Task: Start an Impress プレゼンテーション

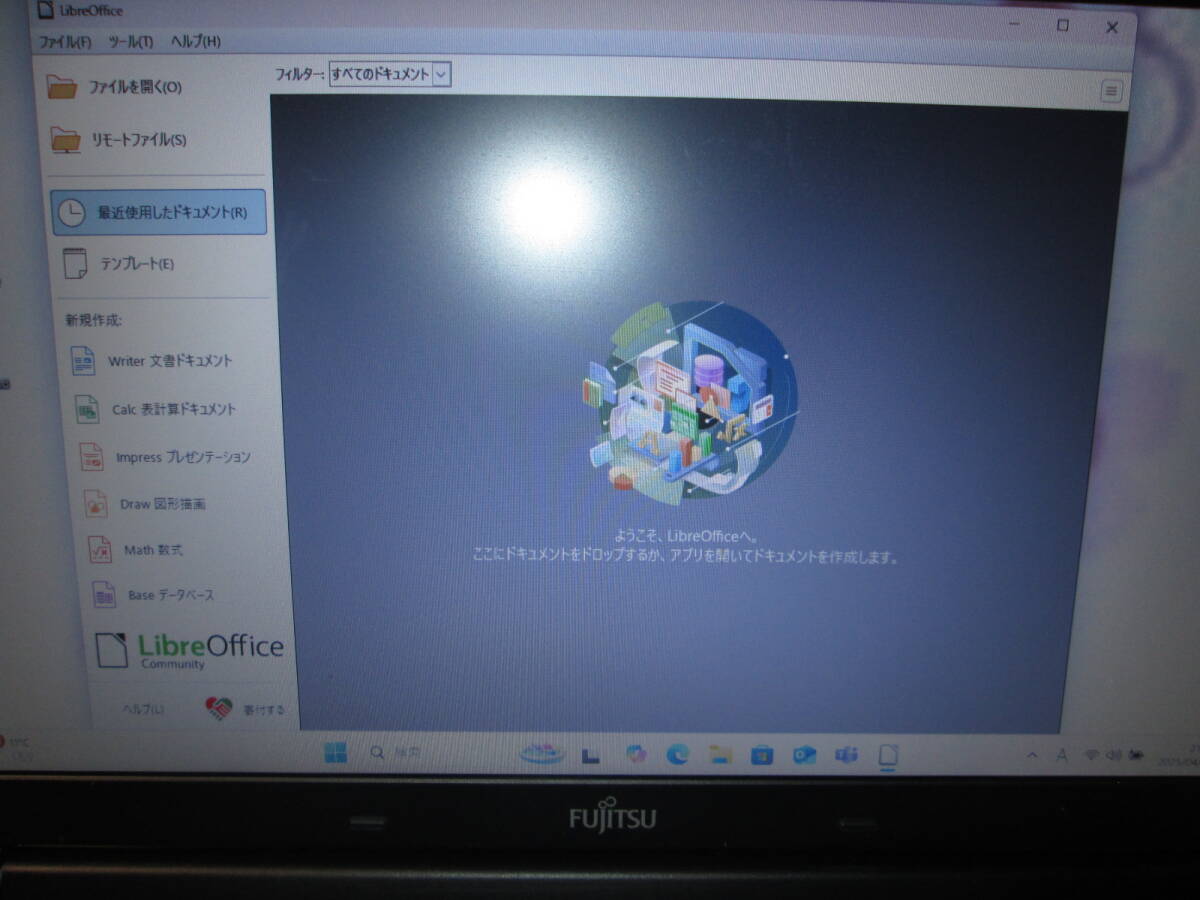Action: coord(165,457)
